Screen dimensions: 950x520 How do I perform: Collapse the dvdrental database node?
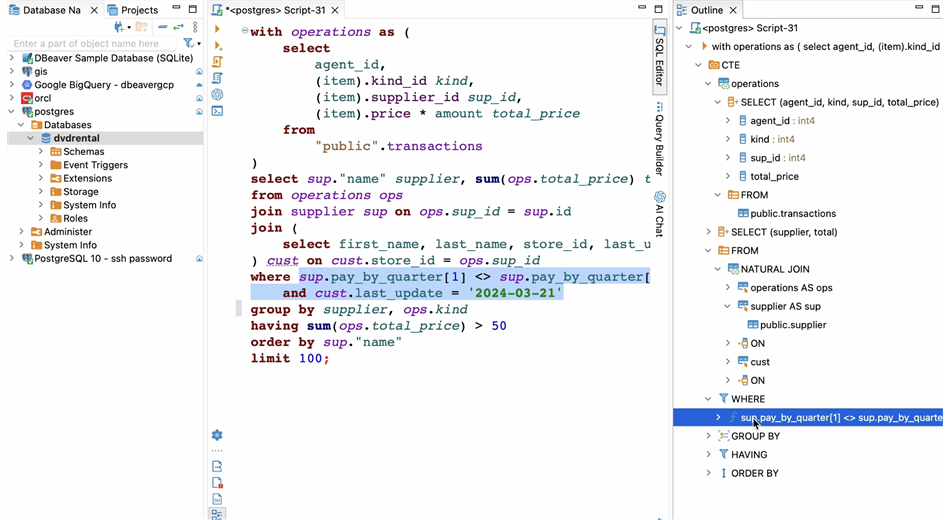click(31, 138)
